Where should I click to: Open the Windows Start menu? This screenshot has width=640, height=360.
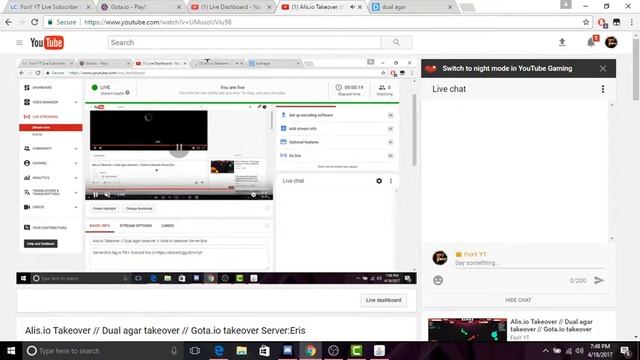[11, 351]
